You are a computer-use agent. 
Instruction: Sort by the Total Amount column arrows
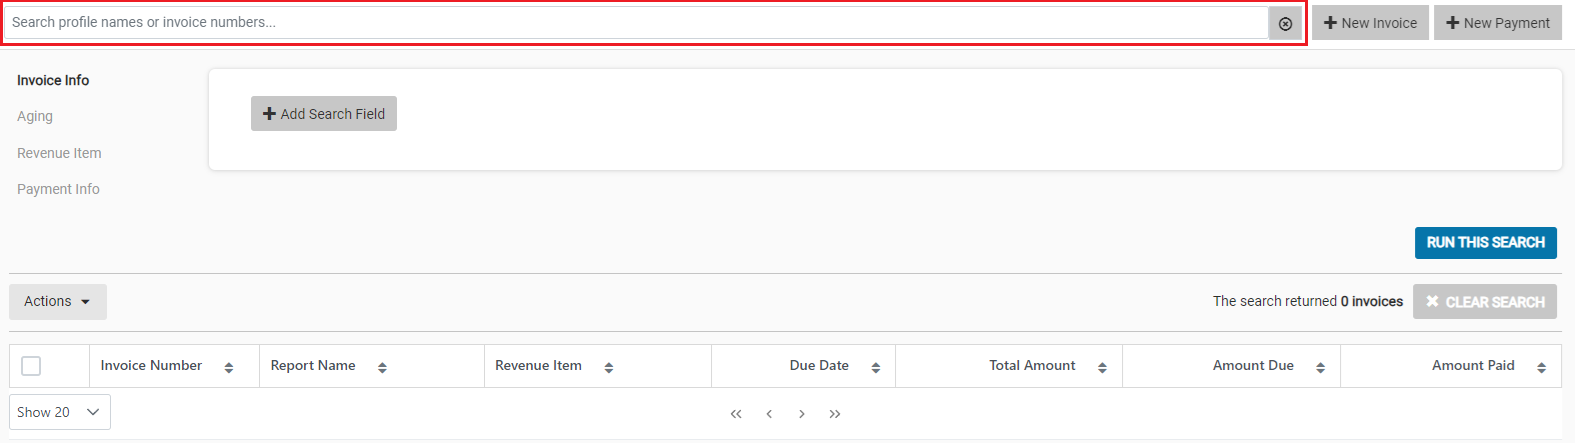pos(1103,368)
